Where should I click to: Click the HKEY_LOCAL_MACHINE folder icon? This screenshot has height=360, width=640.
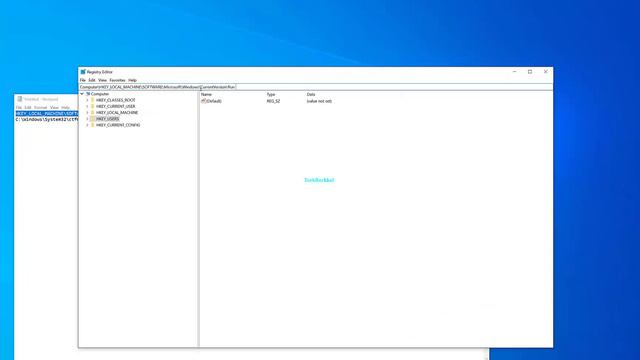pyautogui.click(x=93, y=112)
